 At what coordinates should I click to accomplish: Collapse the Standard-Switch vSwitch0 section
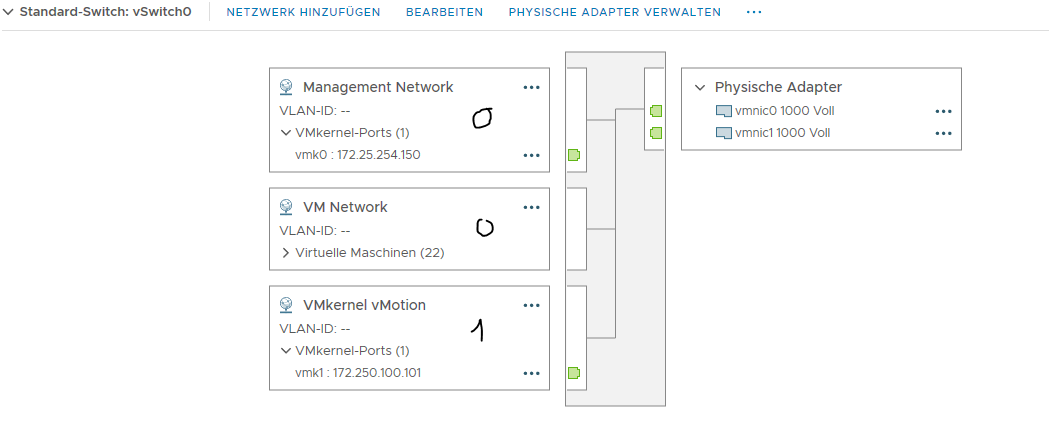pos(9,12)
